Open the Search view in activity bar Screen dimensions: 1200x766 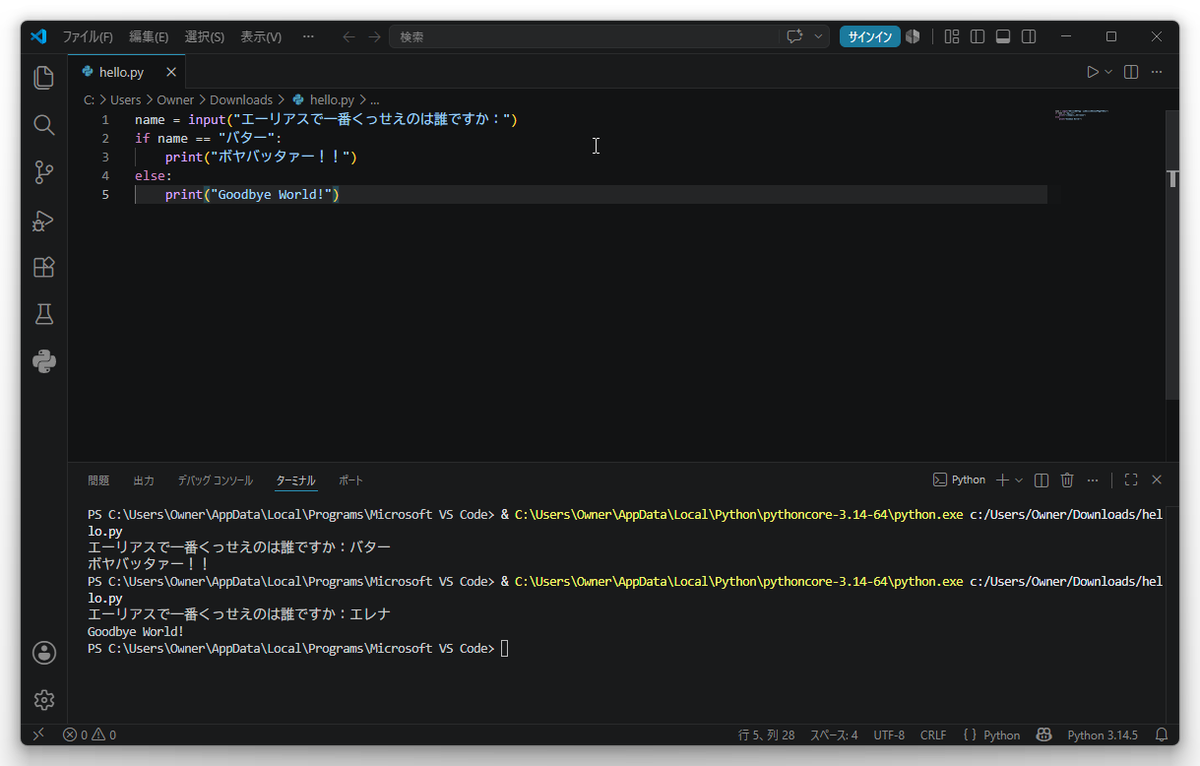44,125
